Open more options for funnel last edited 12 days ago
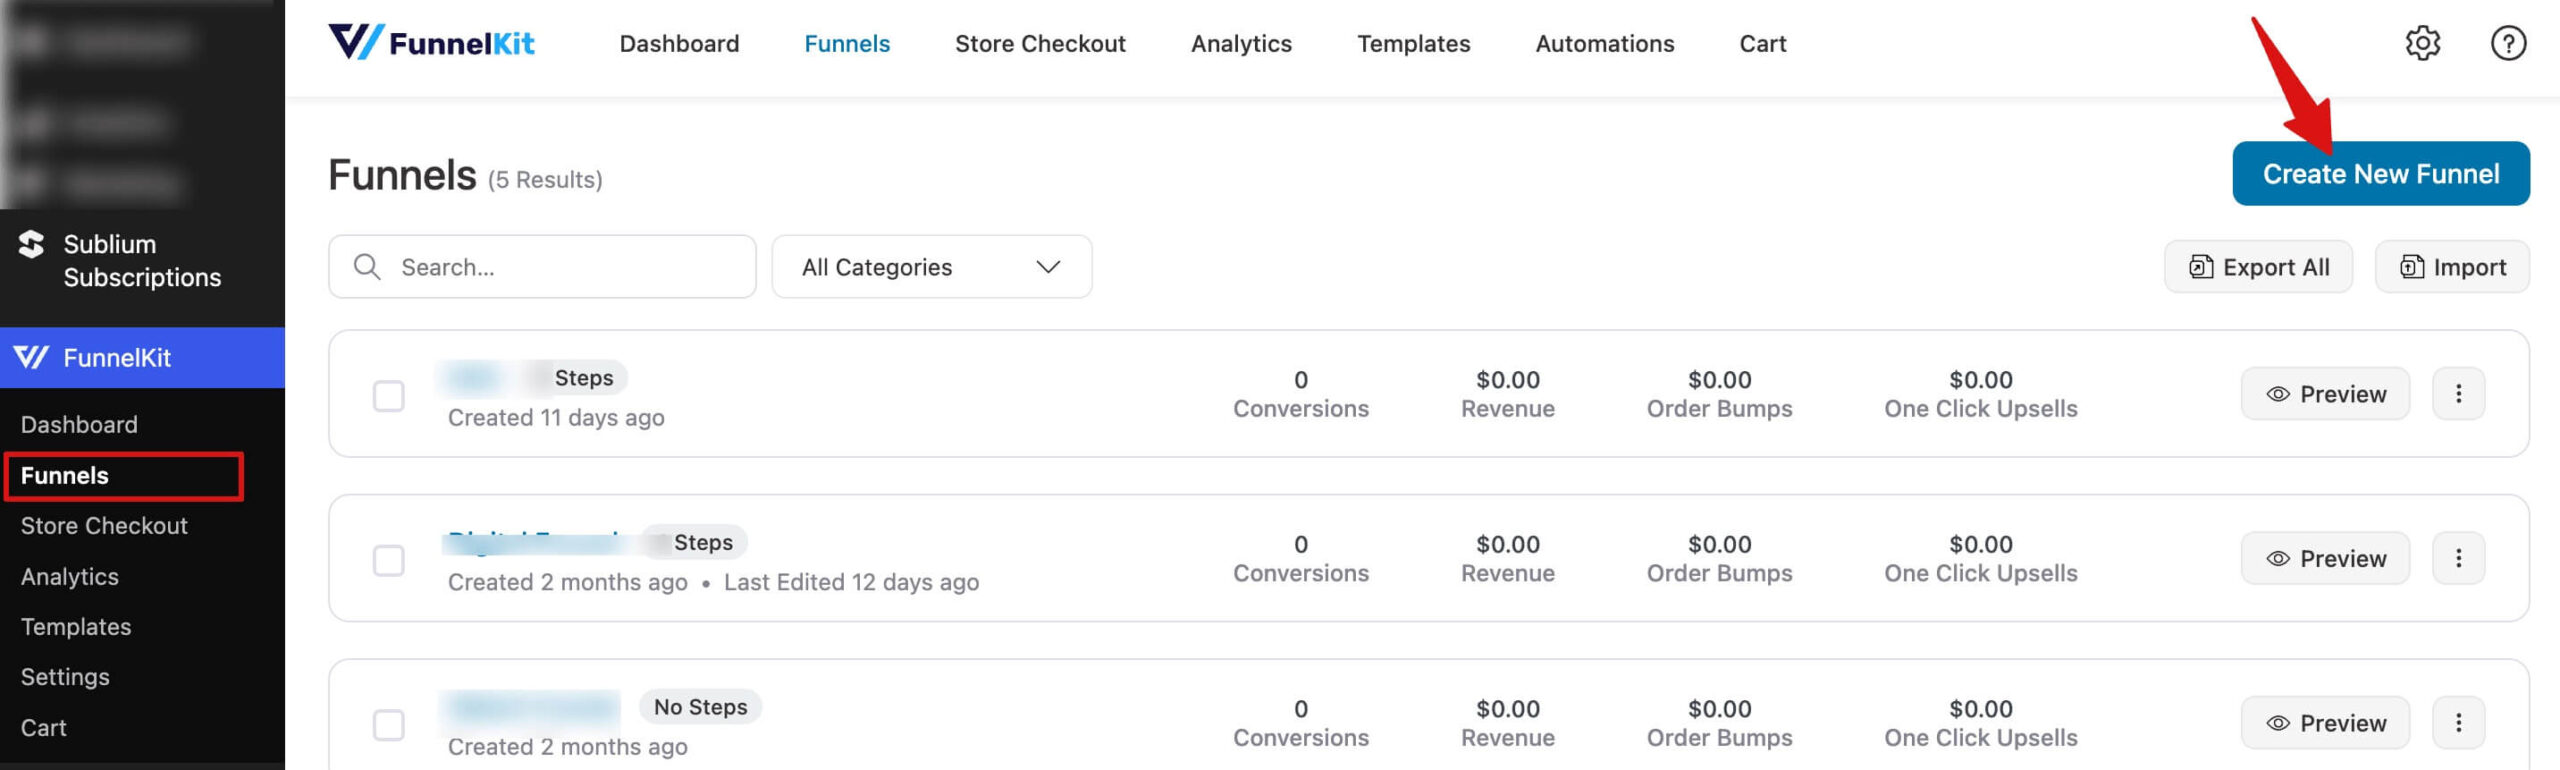 [x=2458, y=558]
